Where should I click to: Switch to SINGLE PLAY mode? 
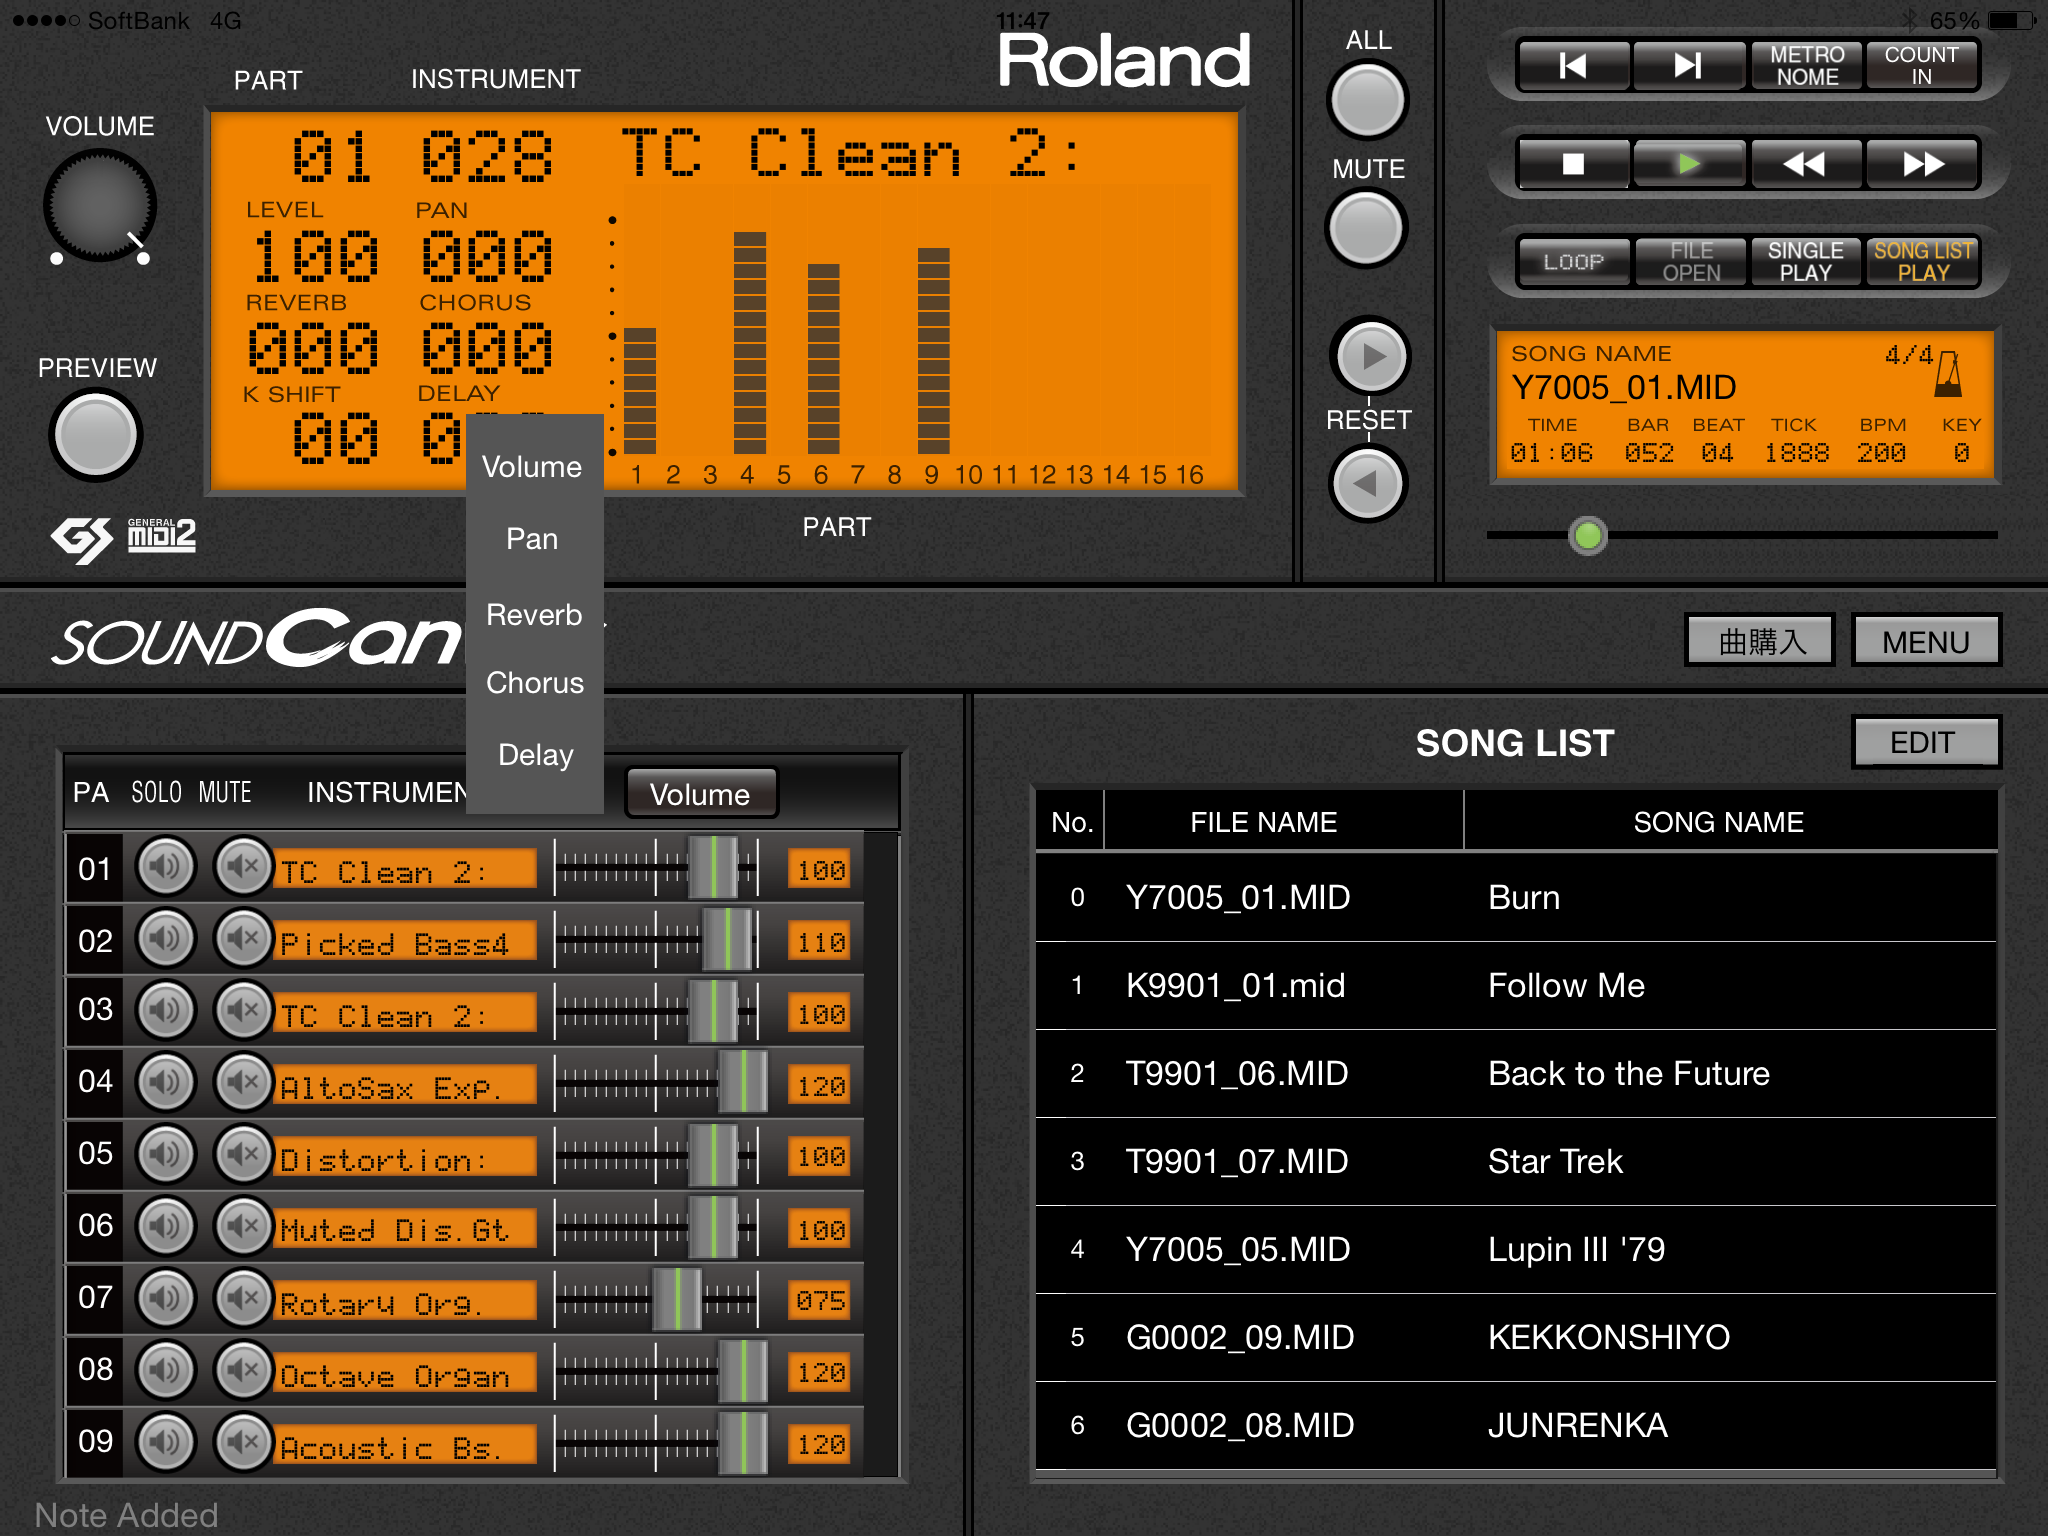1806,262
